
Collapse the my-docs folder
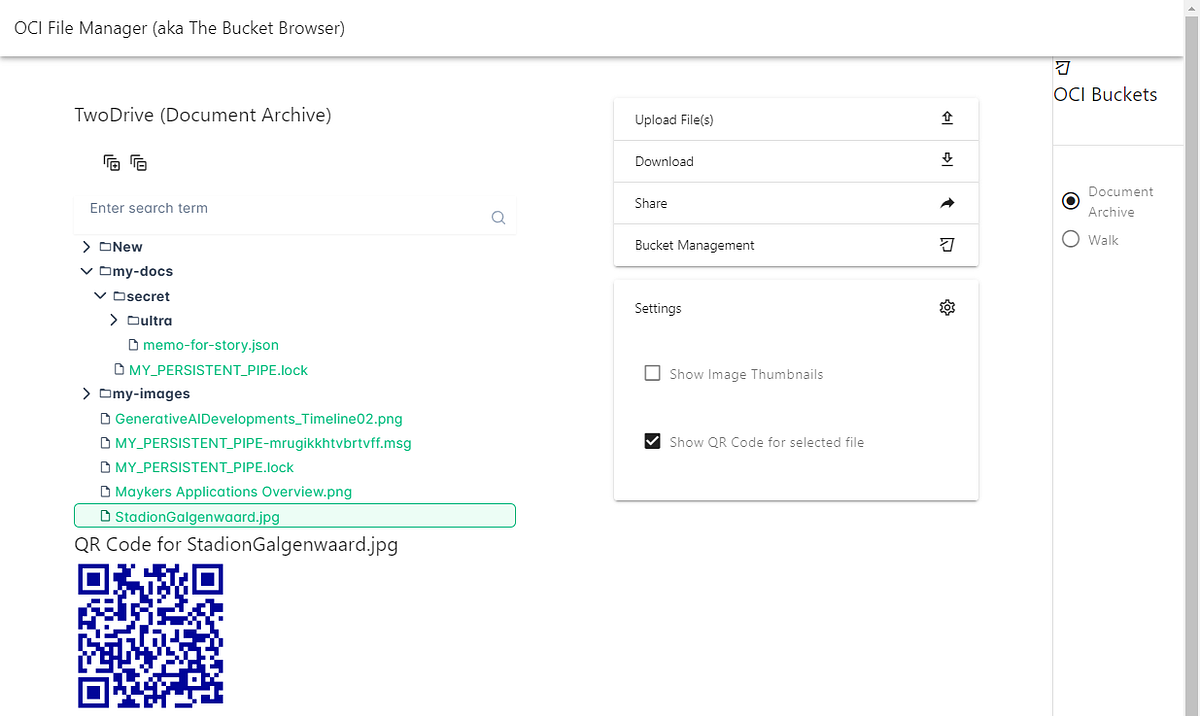(87, 271)
